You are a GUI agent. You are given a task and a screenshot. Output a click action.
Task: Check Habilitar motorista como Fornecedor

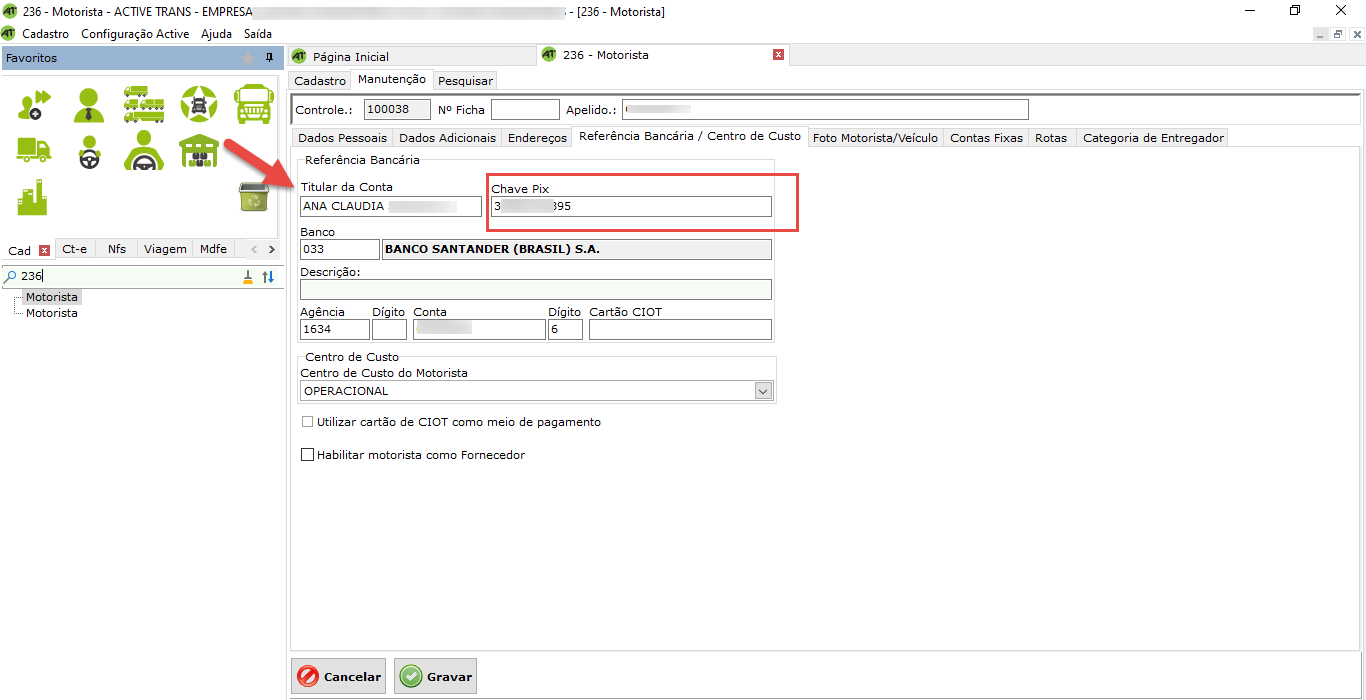pyautogui.click(x=308, y=455)
